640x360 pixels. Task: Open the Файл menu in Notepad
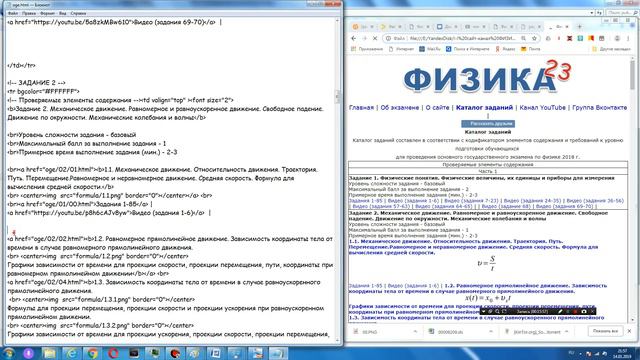(13, 13)
